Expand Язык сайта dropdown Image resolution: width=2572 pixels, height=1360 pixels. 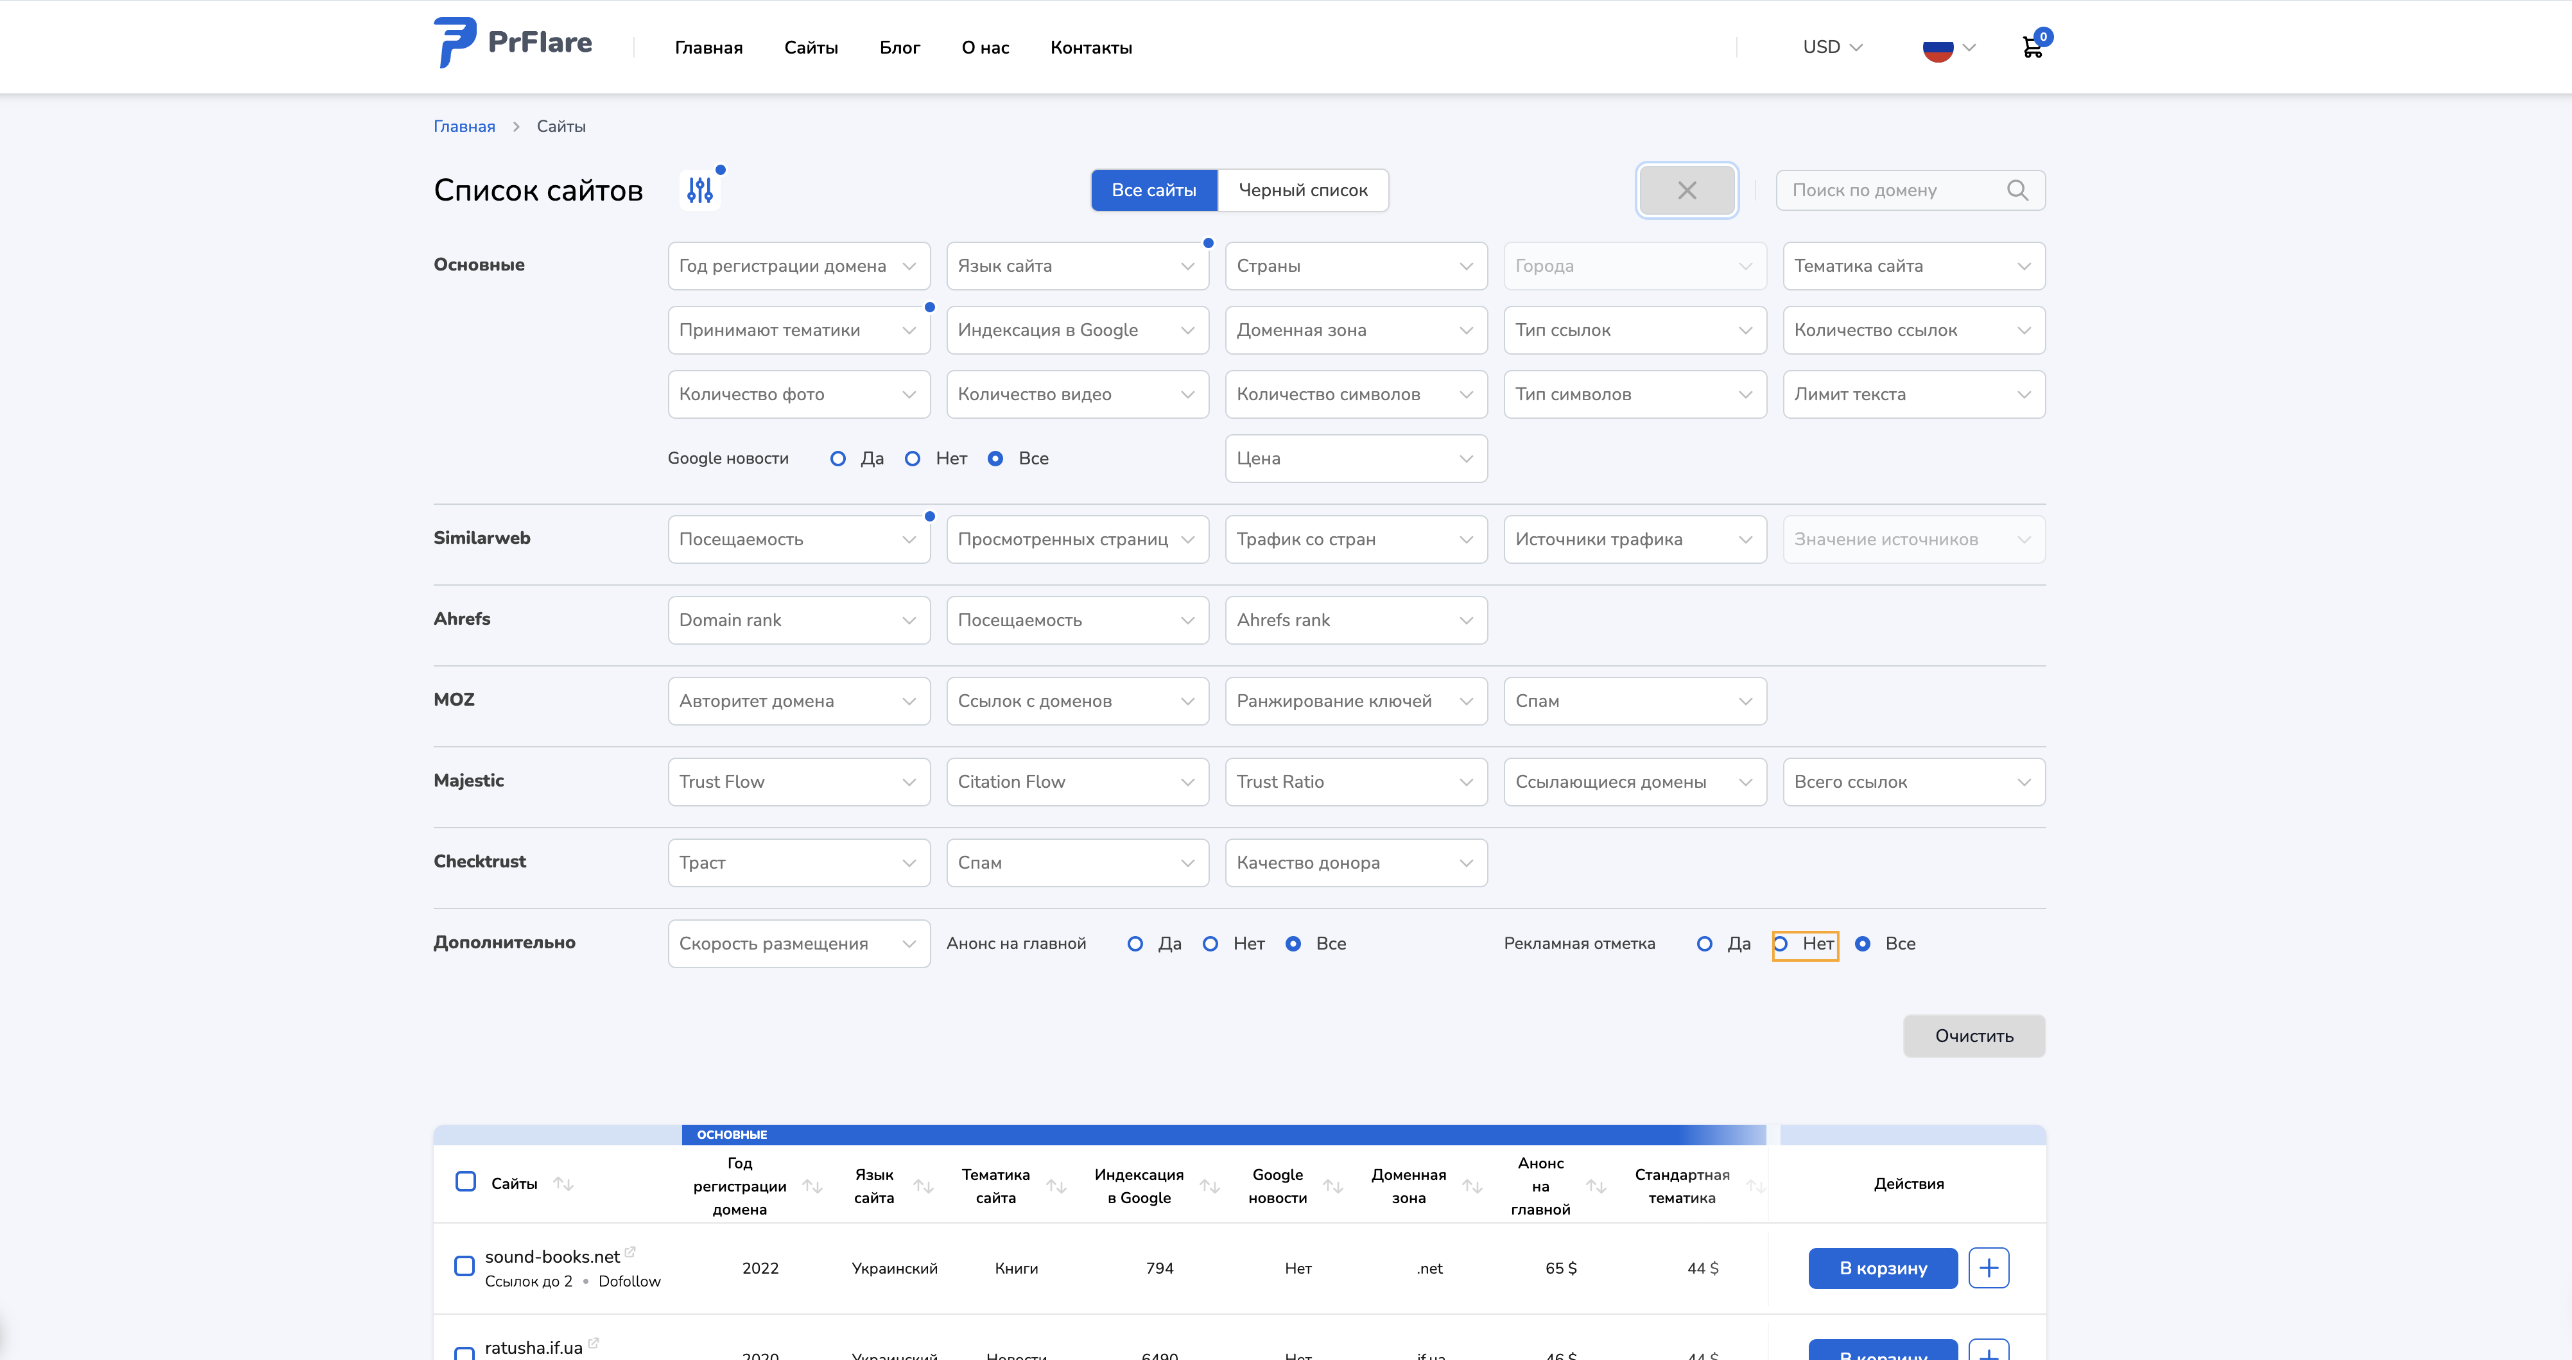click(x=1078, y=266)
